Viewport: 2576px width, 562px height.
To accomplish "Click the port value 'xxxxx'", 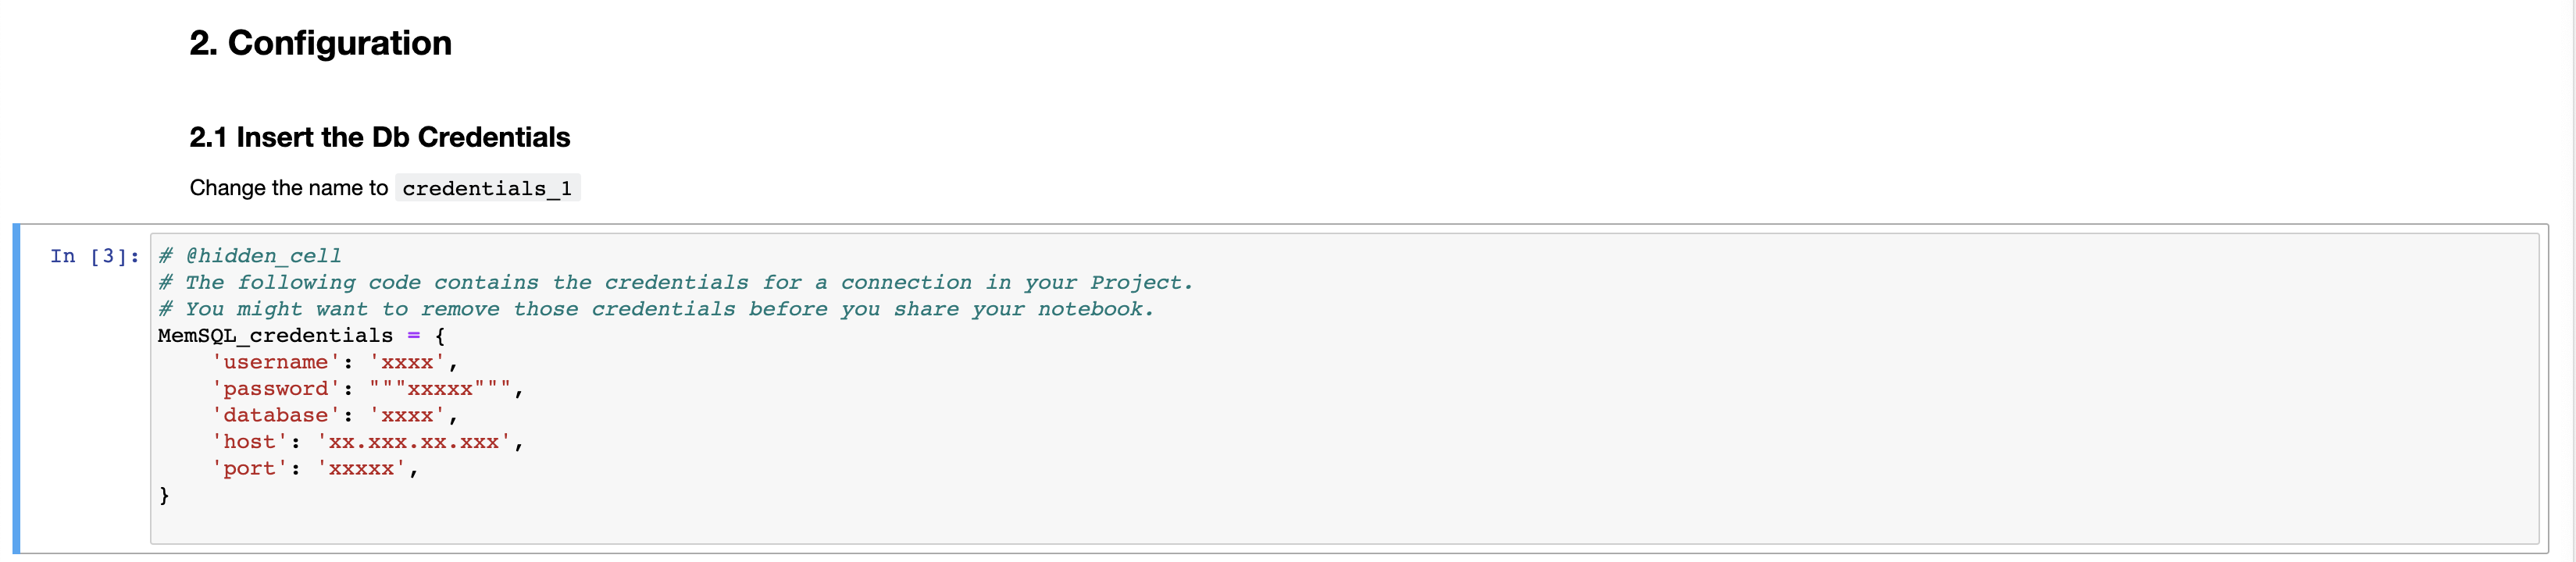I will (x=361, y=468).
